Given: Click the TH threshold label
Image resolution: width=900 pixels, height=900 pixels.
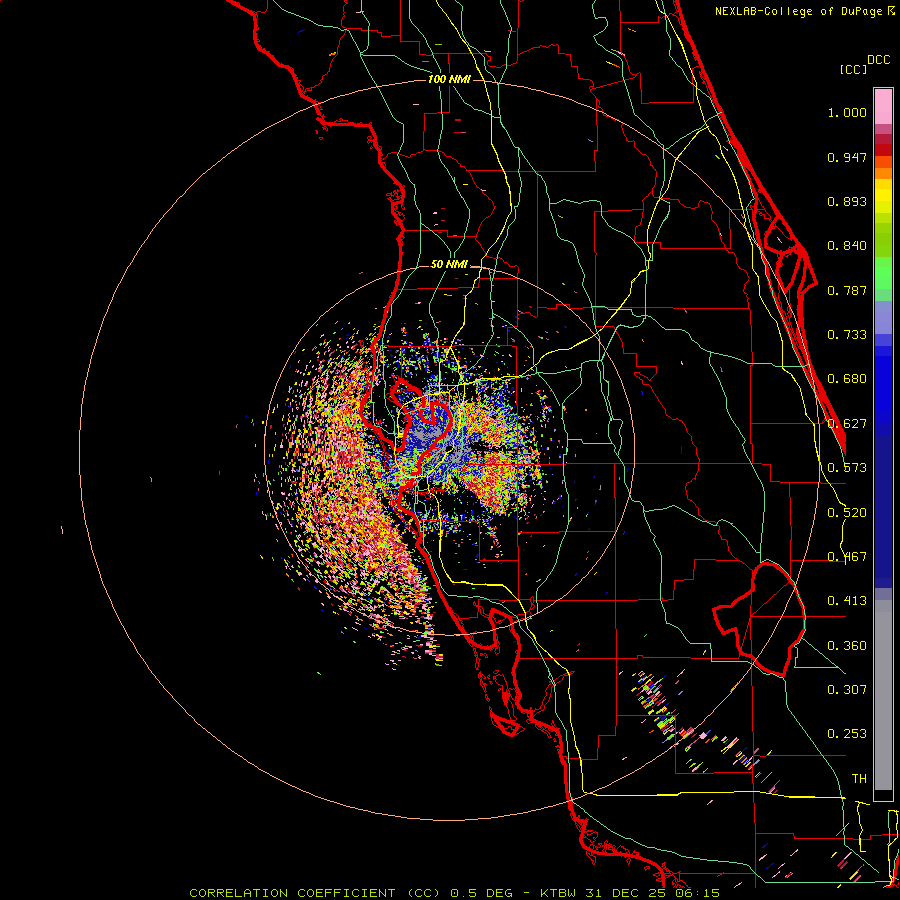Looking at the screenshot, I should pyautogui.click(x=859, y=779).
